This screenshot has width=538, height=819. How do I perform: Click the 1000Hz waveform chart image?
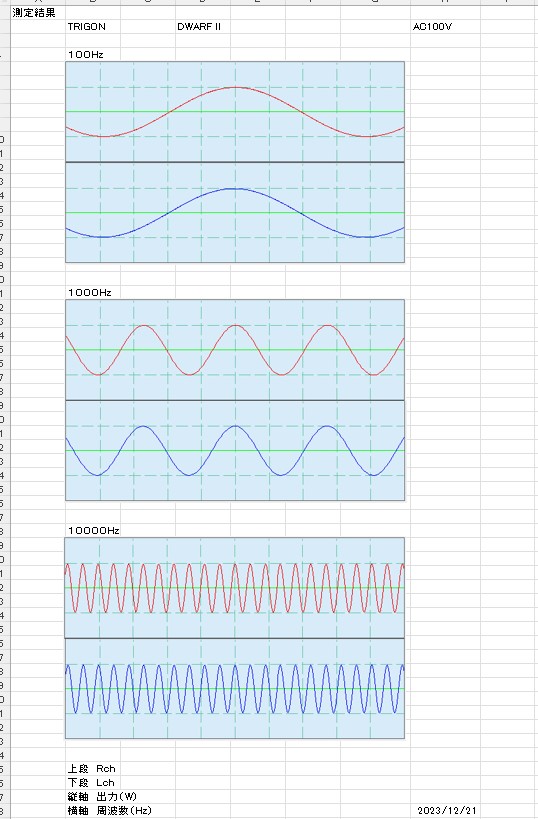point(235,400)
